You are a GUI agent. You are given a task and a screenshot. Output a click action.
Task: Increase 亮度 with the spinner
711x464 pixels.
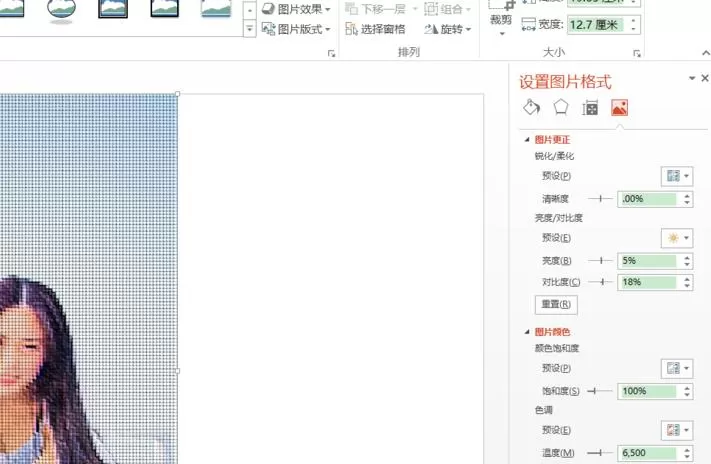tap(687, 257)
